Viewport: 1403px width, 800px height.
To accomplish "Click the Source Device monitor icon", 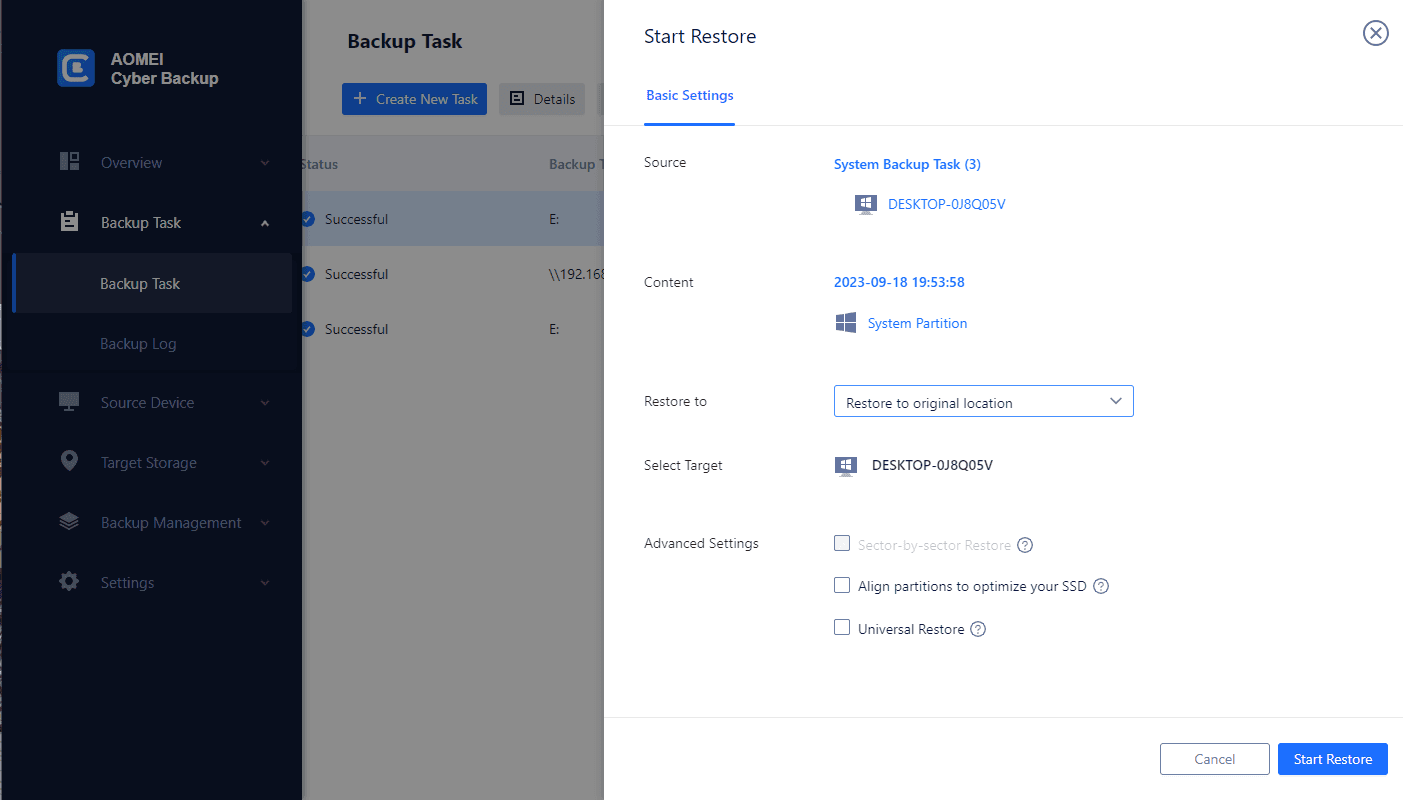I will [69, 402].
